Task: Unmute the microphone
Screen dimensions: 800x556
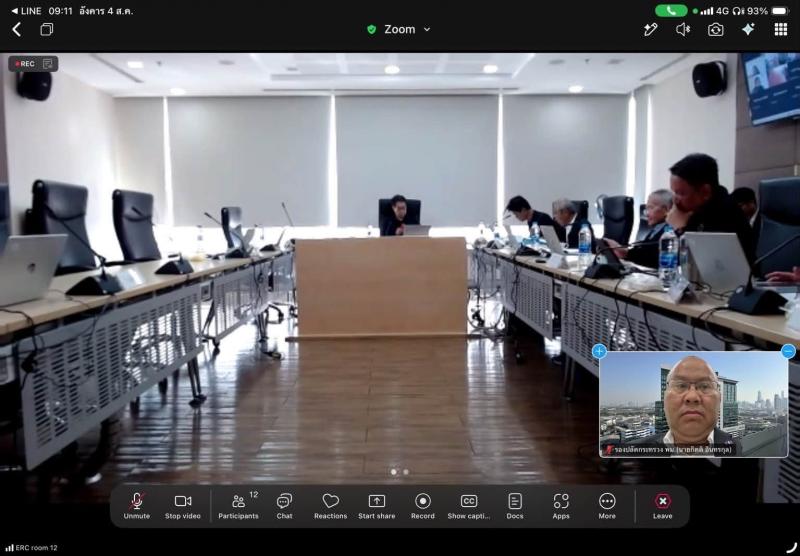Action: [x=137, y=506]
